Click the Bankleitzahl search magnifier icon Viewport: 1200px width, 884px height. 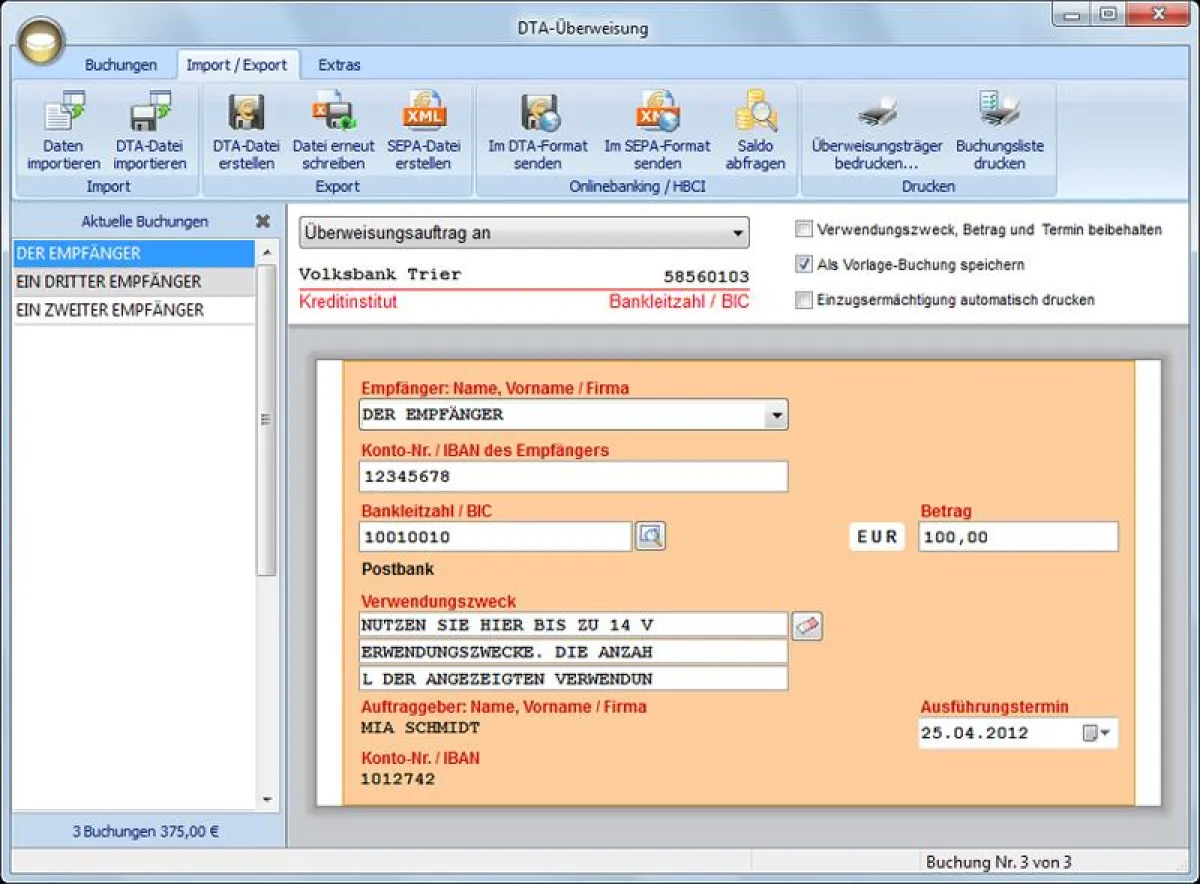[651, 536]
